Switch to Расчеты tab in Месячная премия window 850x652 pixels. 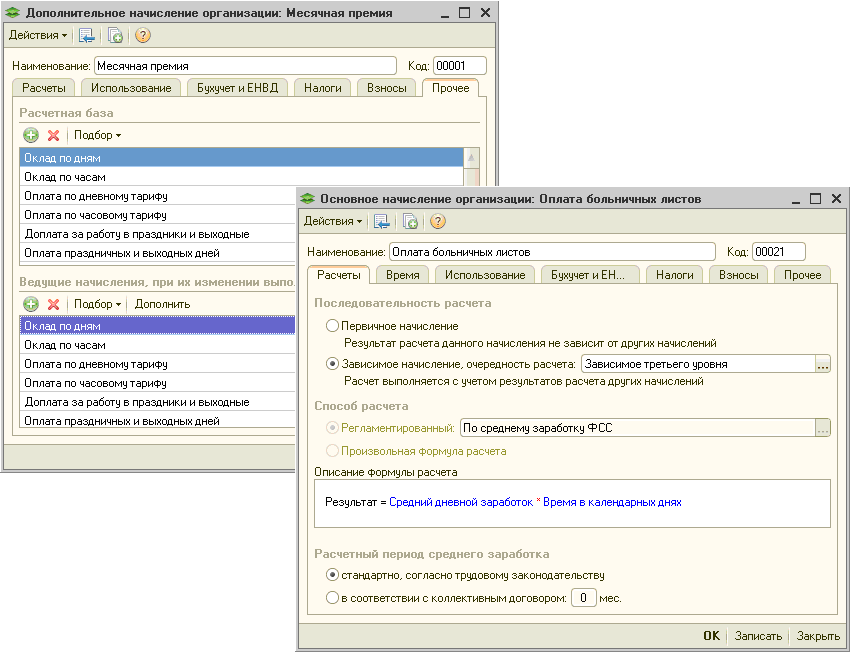coord(44,88)
